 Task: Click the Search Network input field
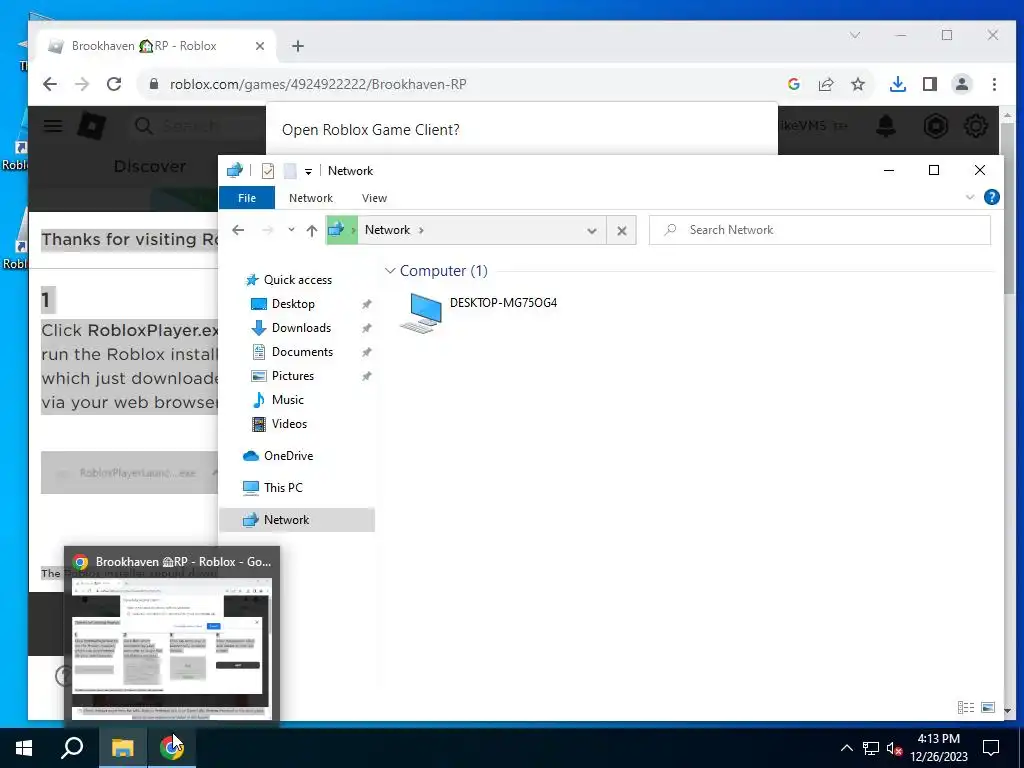tap(820, 230)
